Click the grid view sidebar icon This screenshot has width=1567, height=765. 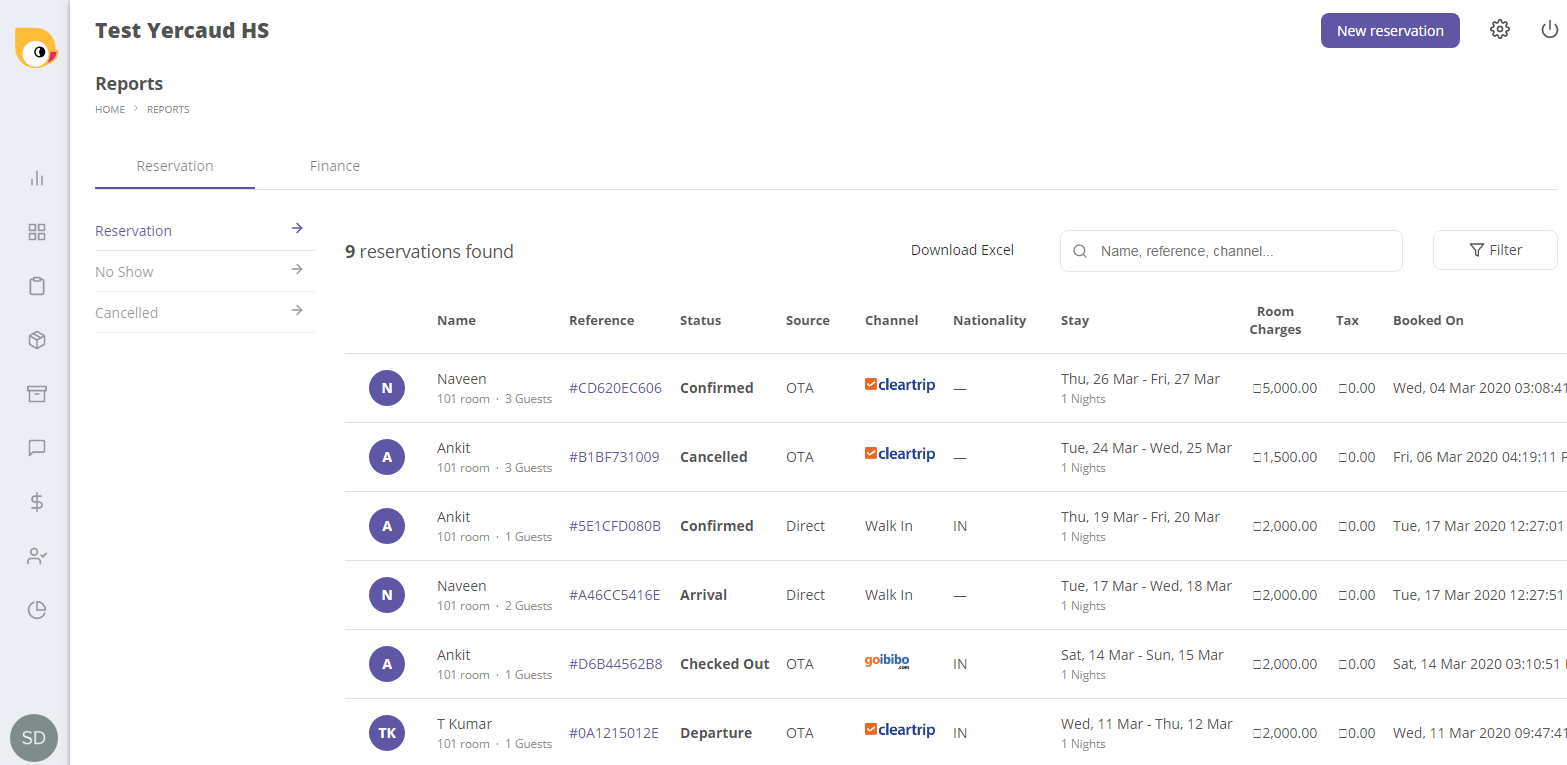[37, 233]
